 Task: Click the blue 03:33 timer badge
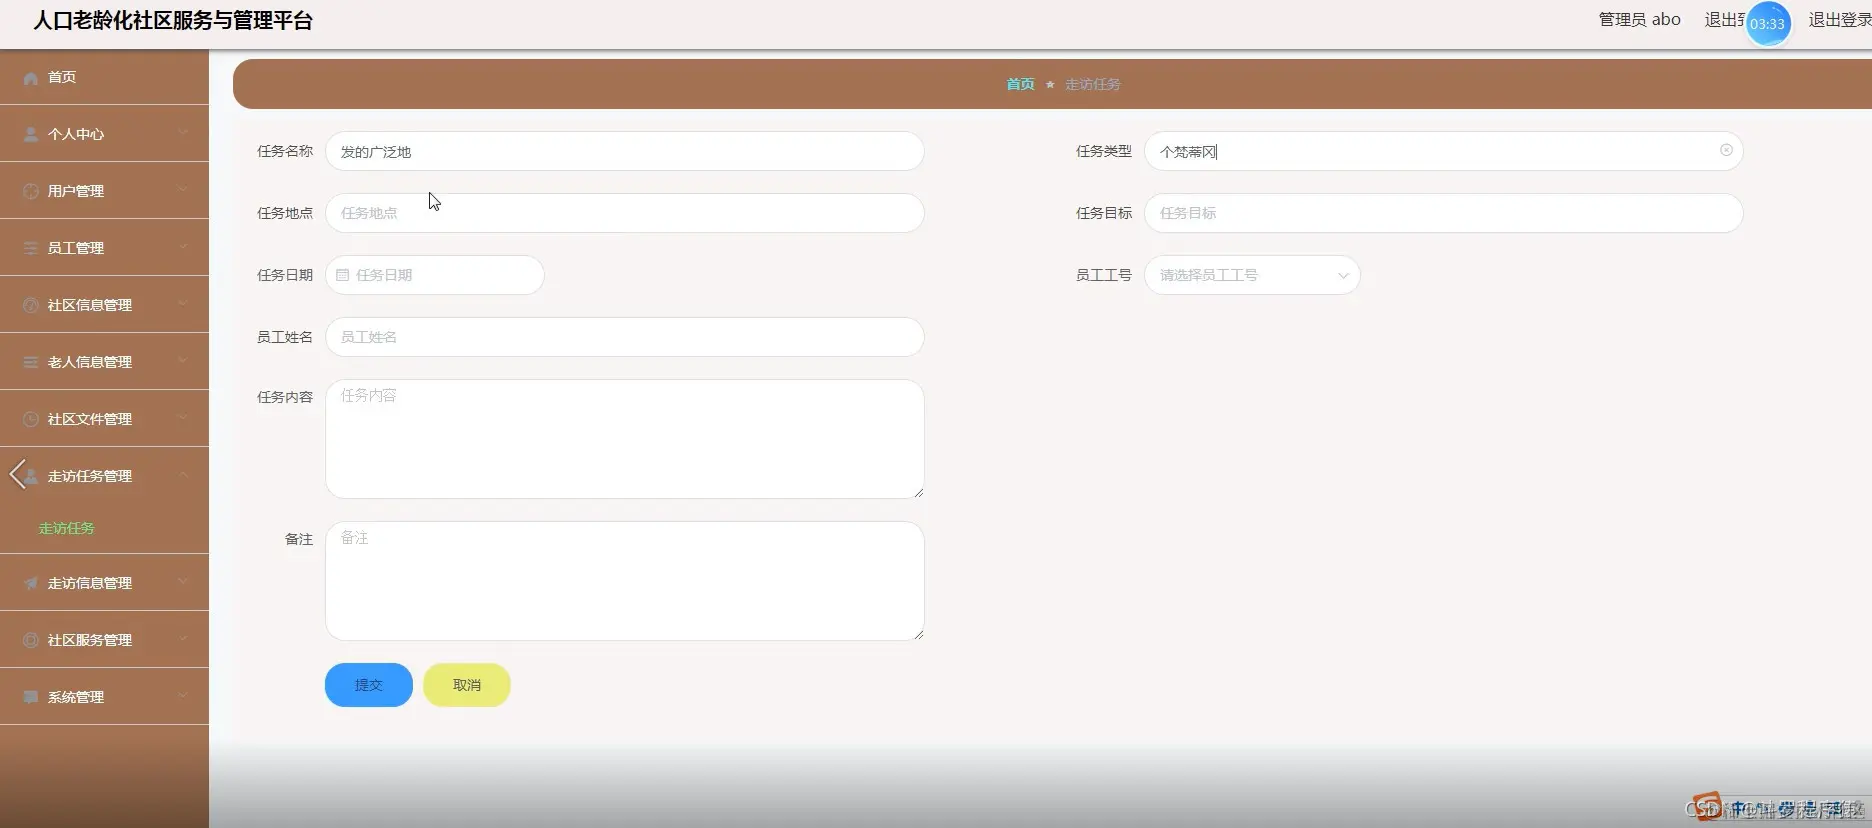click(1767, 24)
